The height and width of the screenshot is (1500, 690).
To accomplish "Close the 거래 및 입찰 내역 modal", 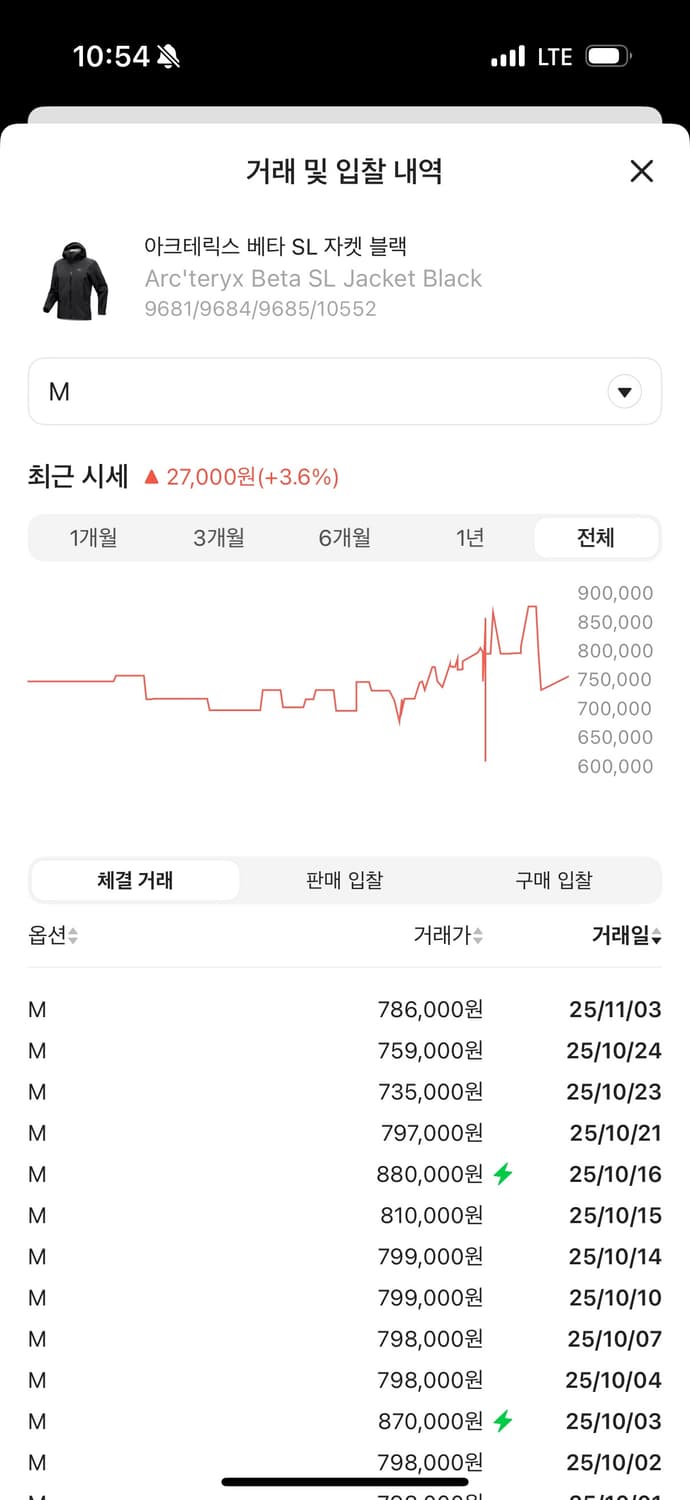I will 641,171.
